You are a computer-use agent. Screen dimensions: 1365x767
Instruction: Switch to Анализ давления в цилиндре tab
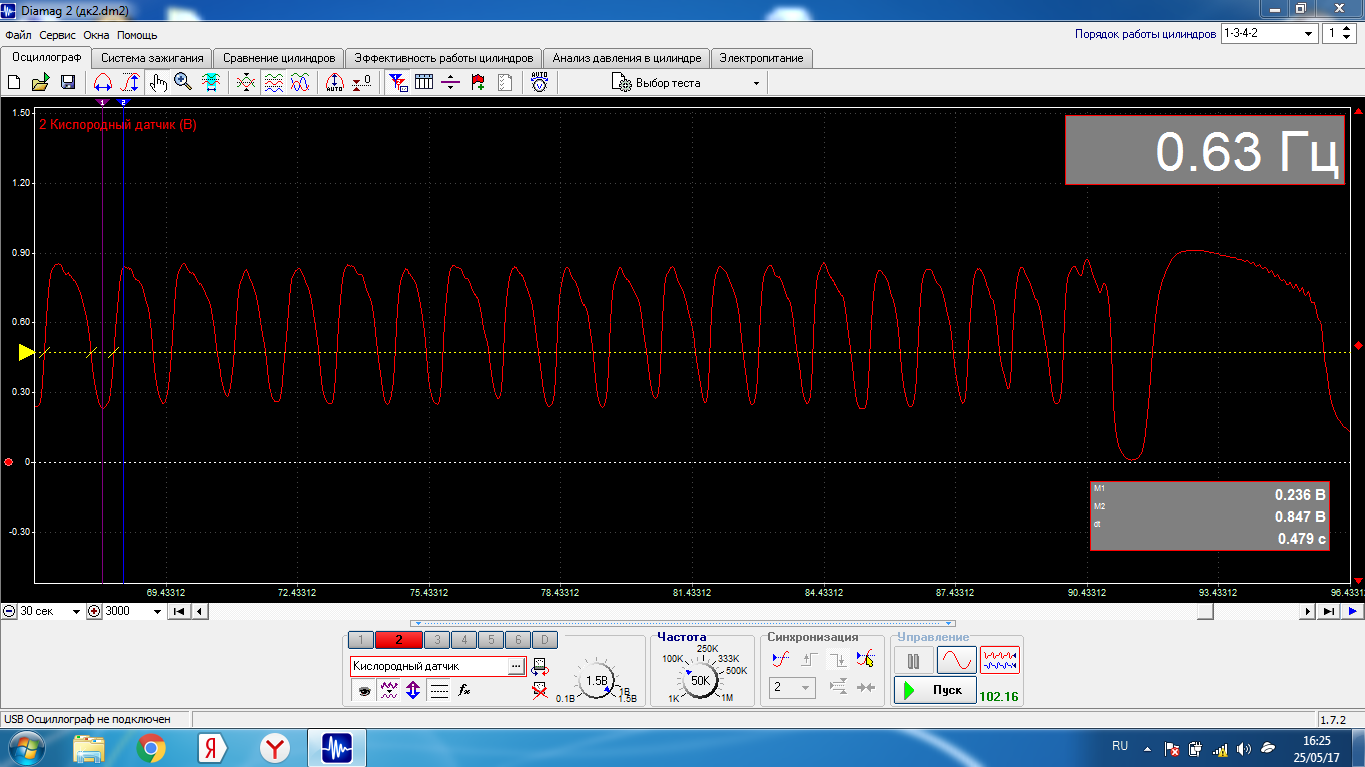[x=627, y=58]
